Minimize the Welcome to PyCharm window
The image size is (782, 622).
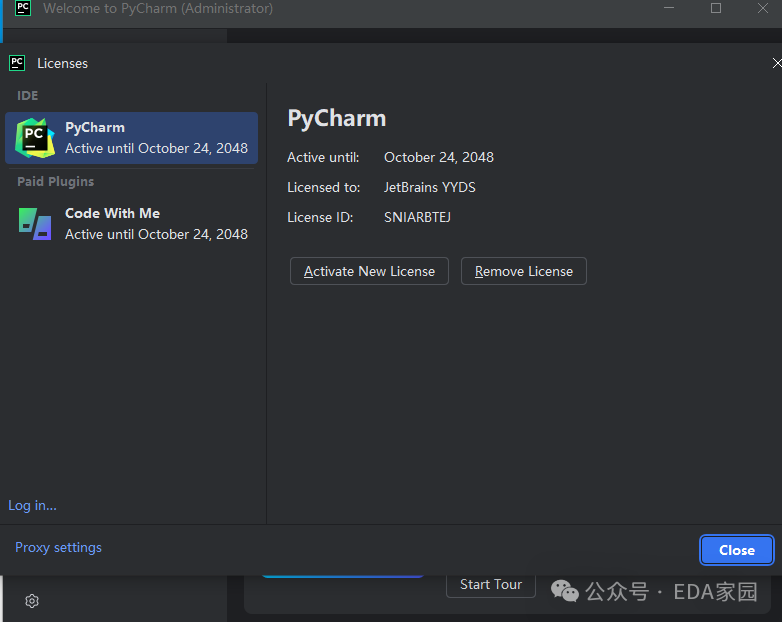tap(669, 8)
